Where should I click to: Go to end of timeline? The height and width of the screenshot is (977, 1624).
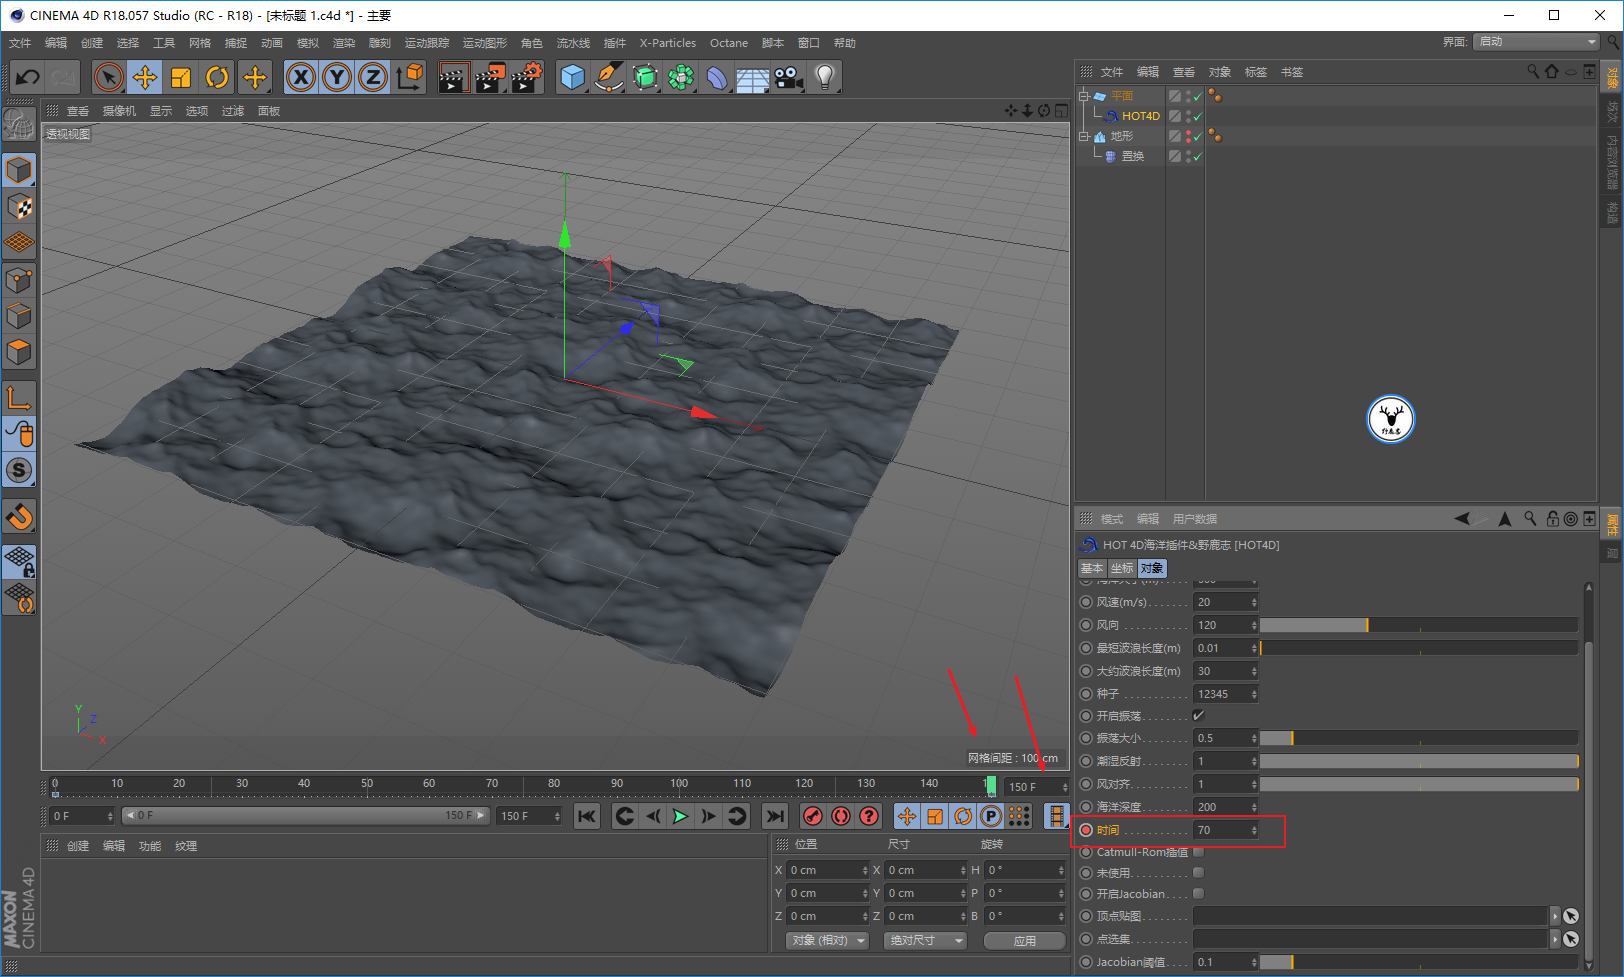775,816
